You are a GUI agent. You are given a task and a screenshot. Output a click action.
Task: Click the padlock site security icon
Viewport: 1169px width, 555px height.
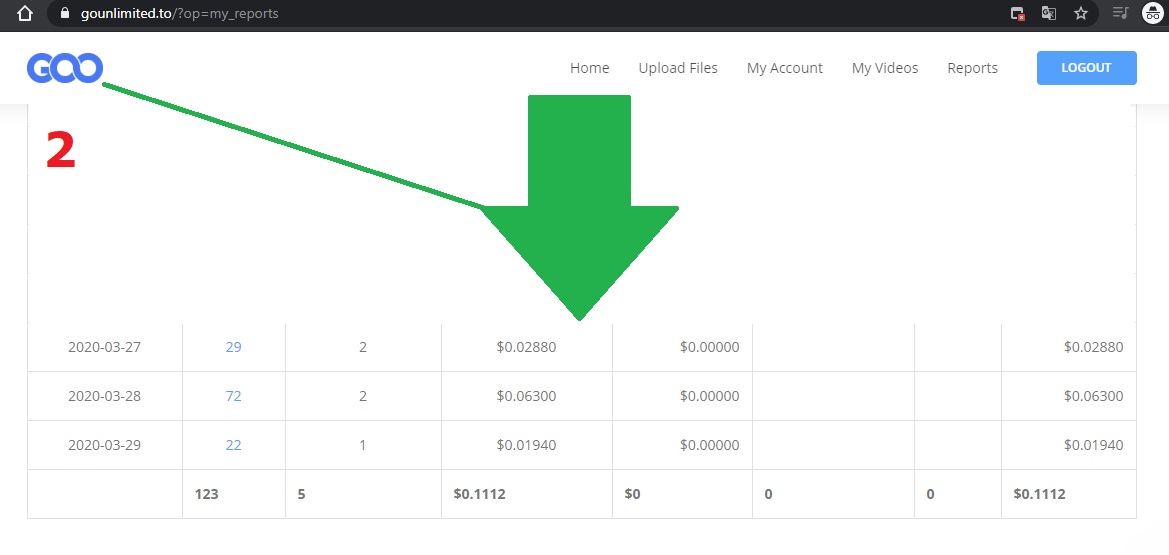coord(64,13)
